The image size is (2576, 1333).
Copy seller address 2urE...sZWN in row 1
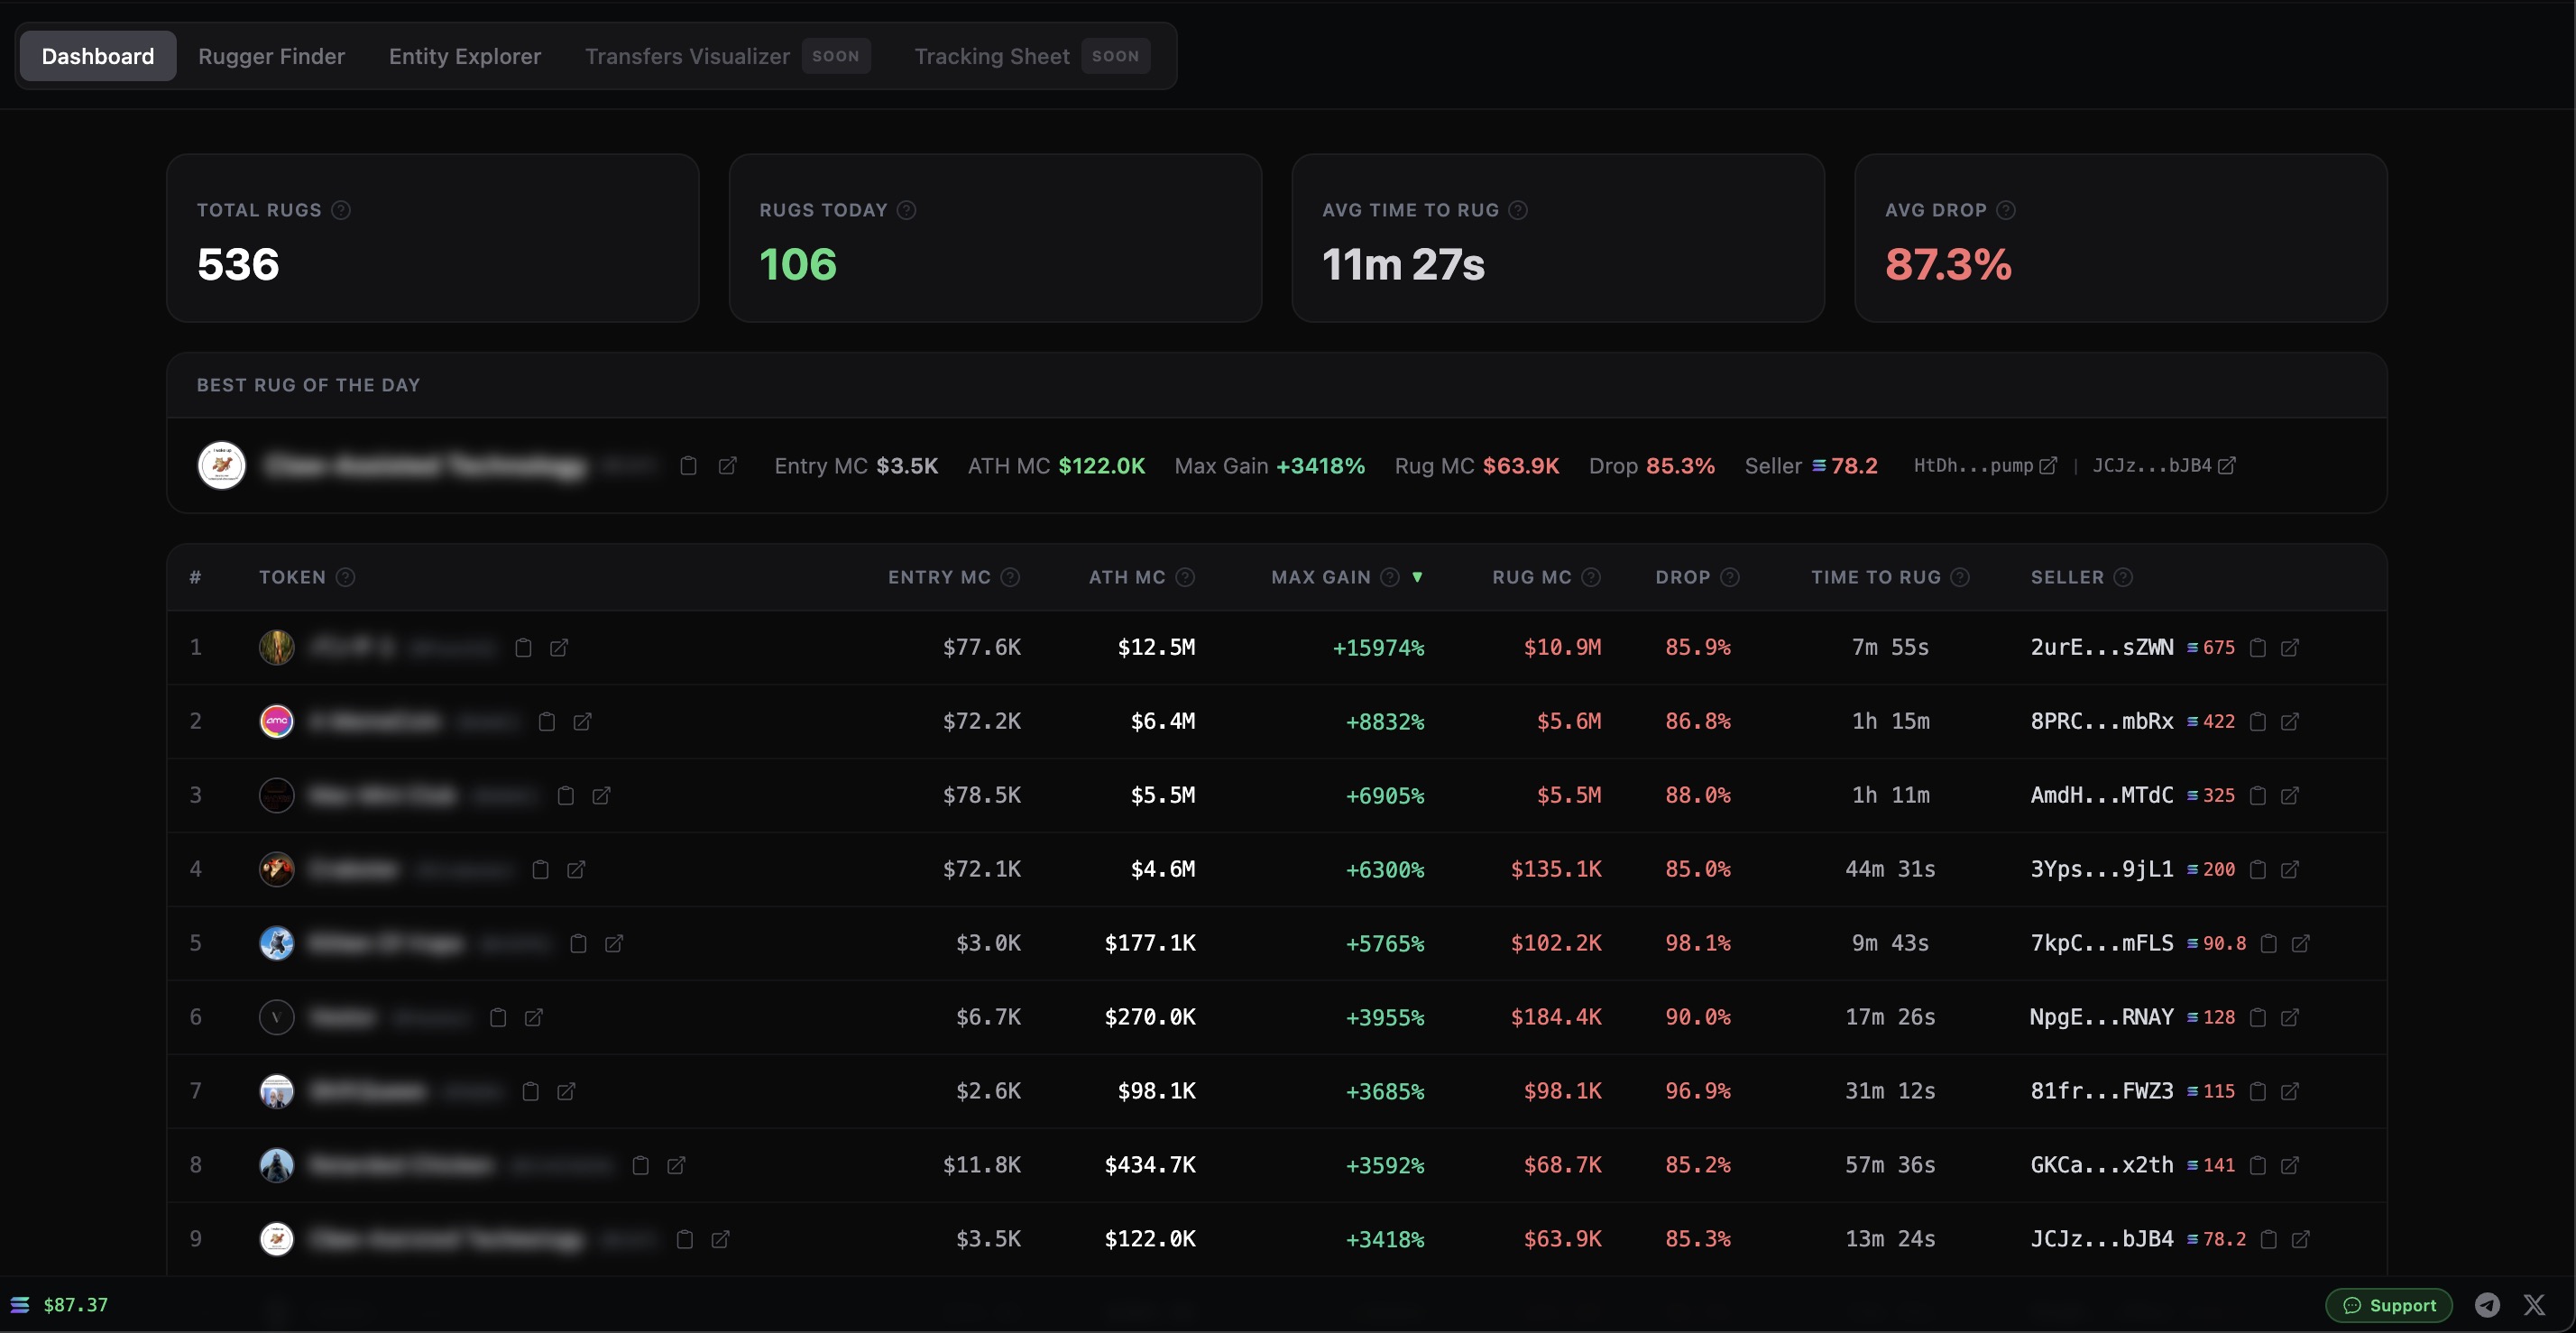click(2258, 648)
